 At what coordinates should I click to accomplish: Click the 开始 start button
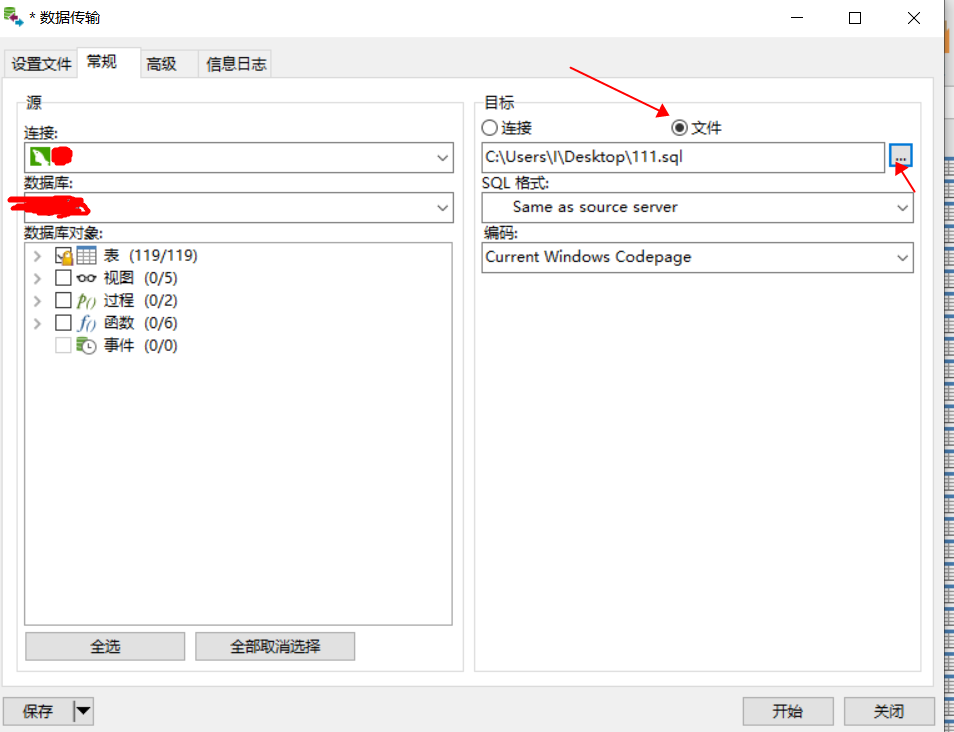[x=787, y=711]
